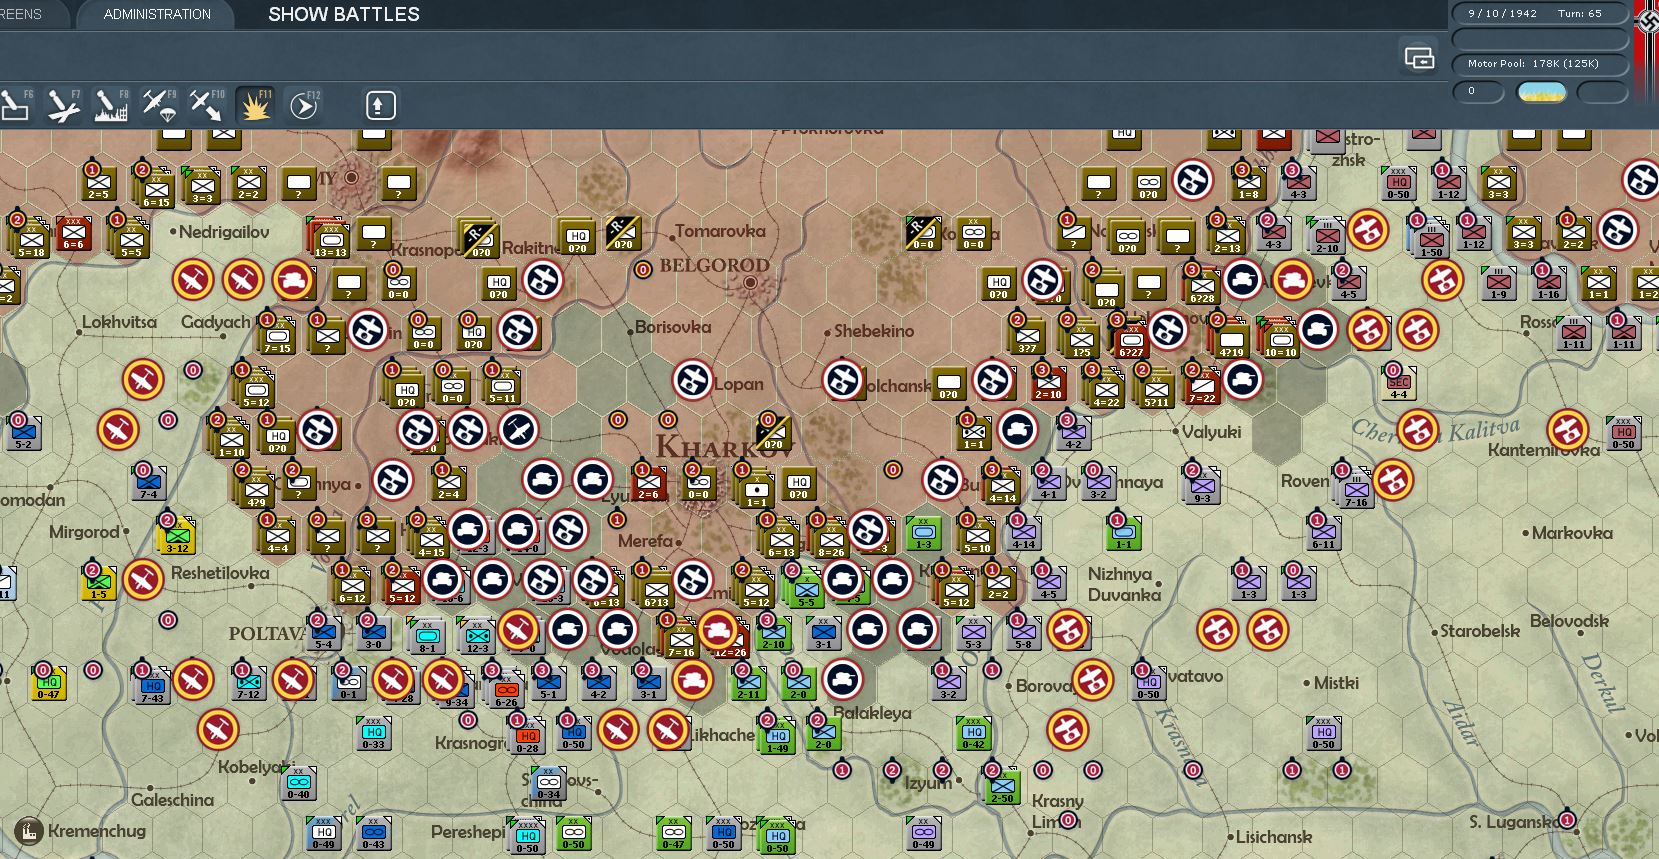Screen dimensions: 1659x859
Task: Select the green 5-5 unit counter
Action: pyautogui.click(x=805, y=590)
